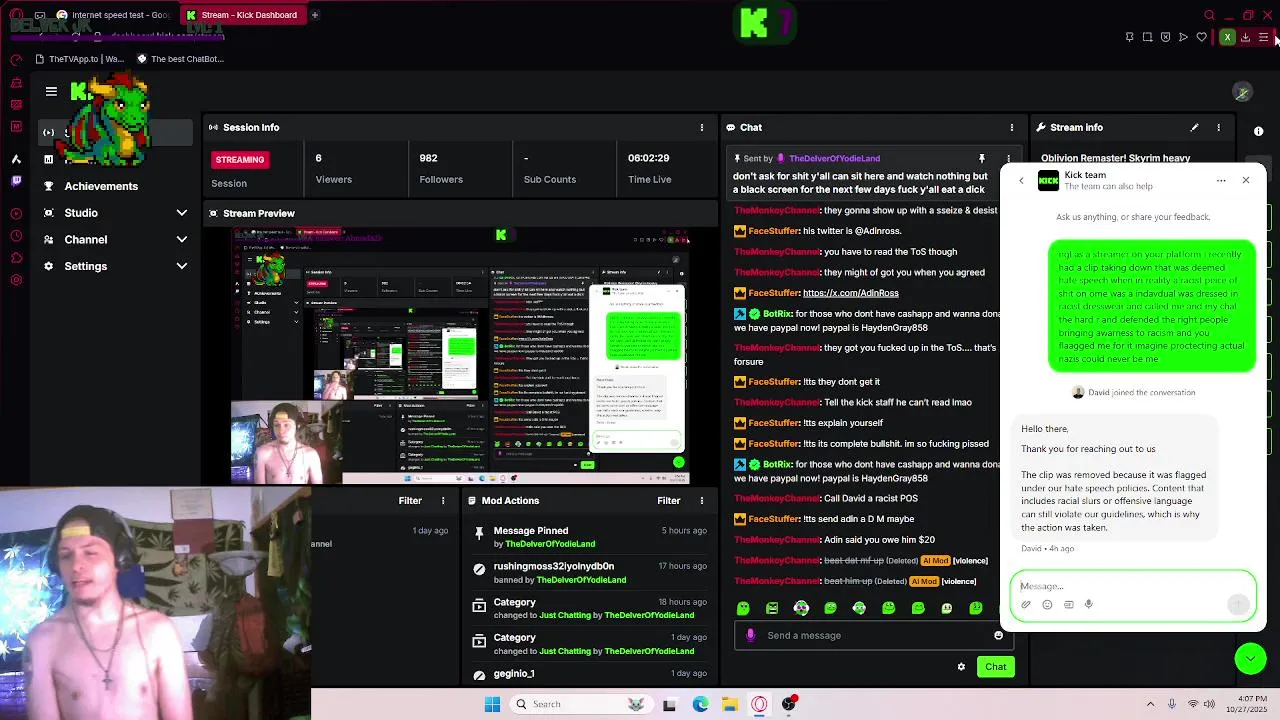Collapse support widget with green chevron button

coord(1250,658)
